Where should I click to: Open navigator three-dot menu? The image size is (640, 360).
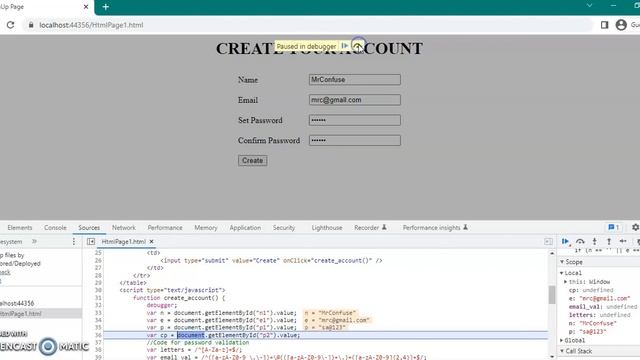pos(74,242)
